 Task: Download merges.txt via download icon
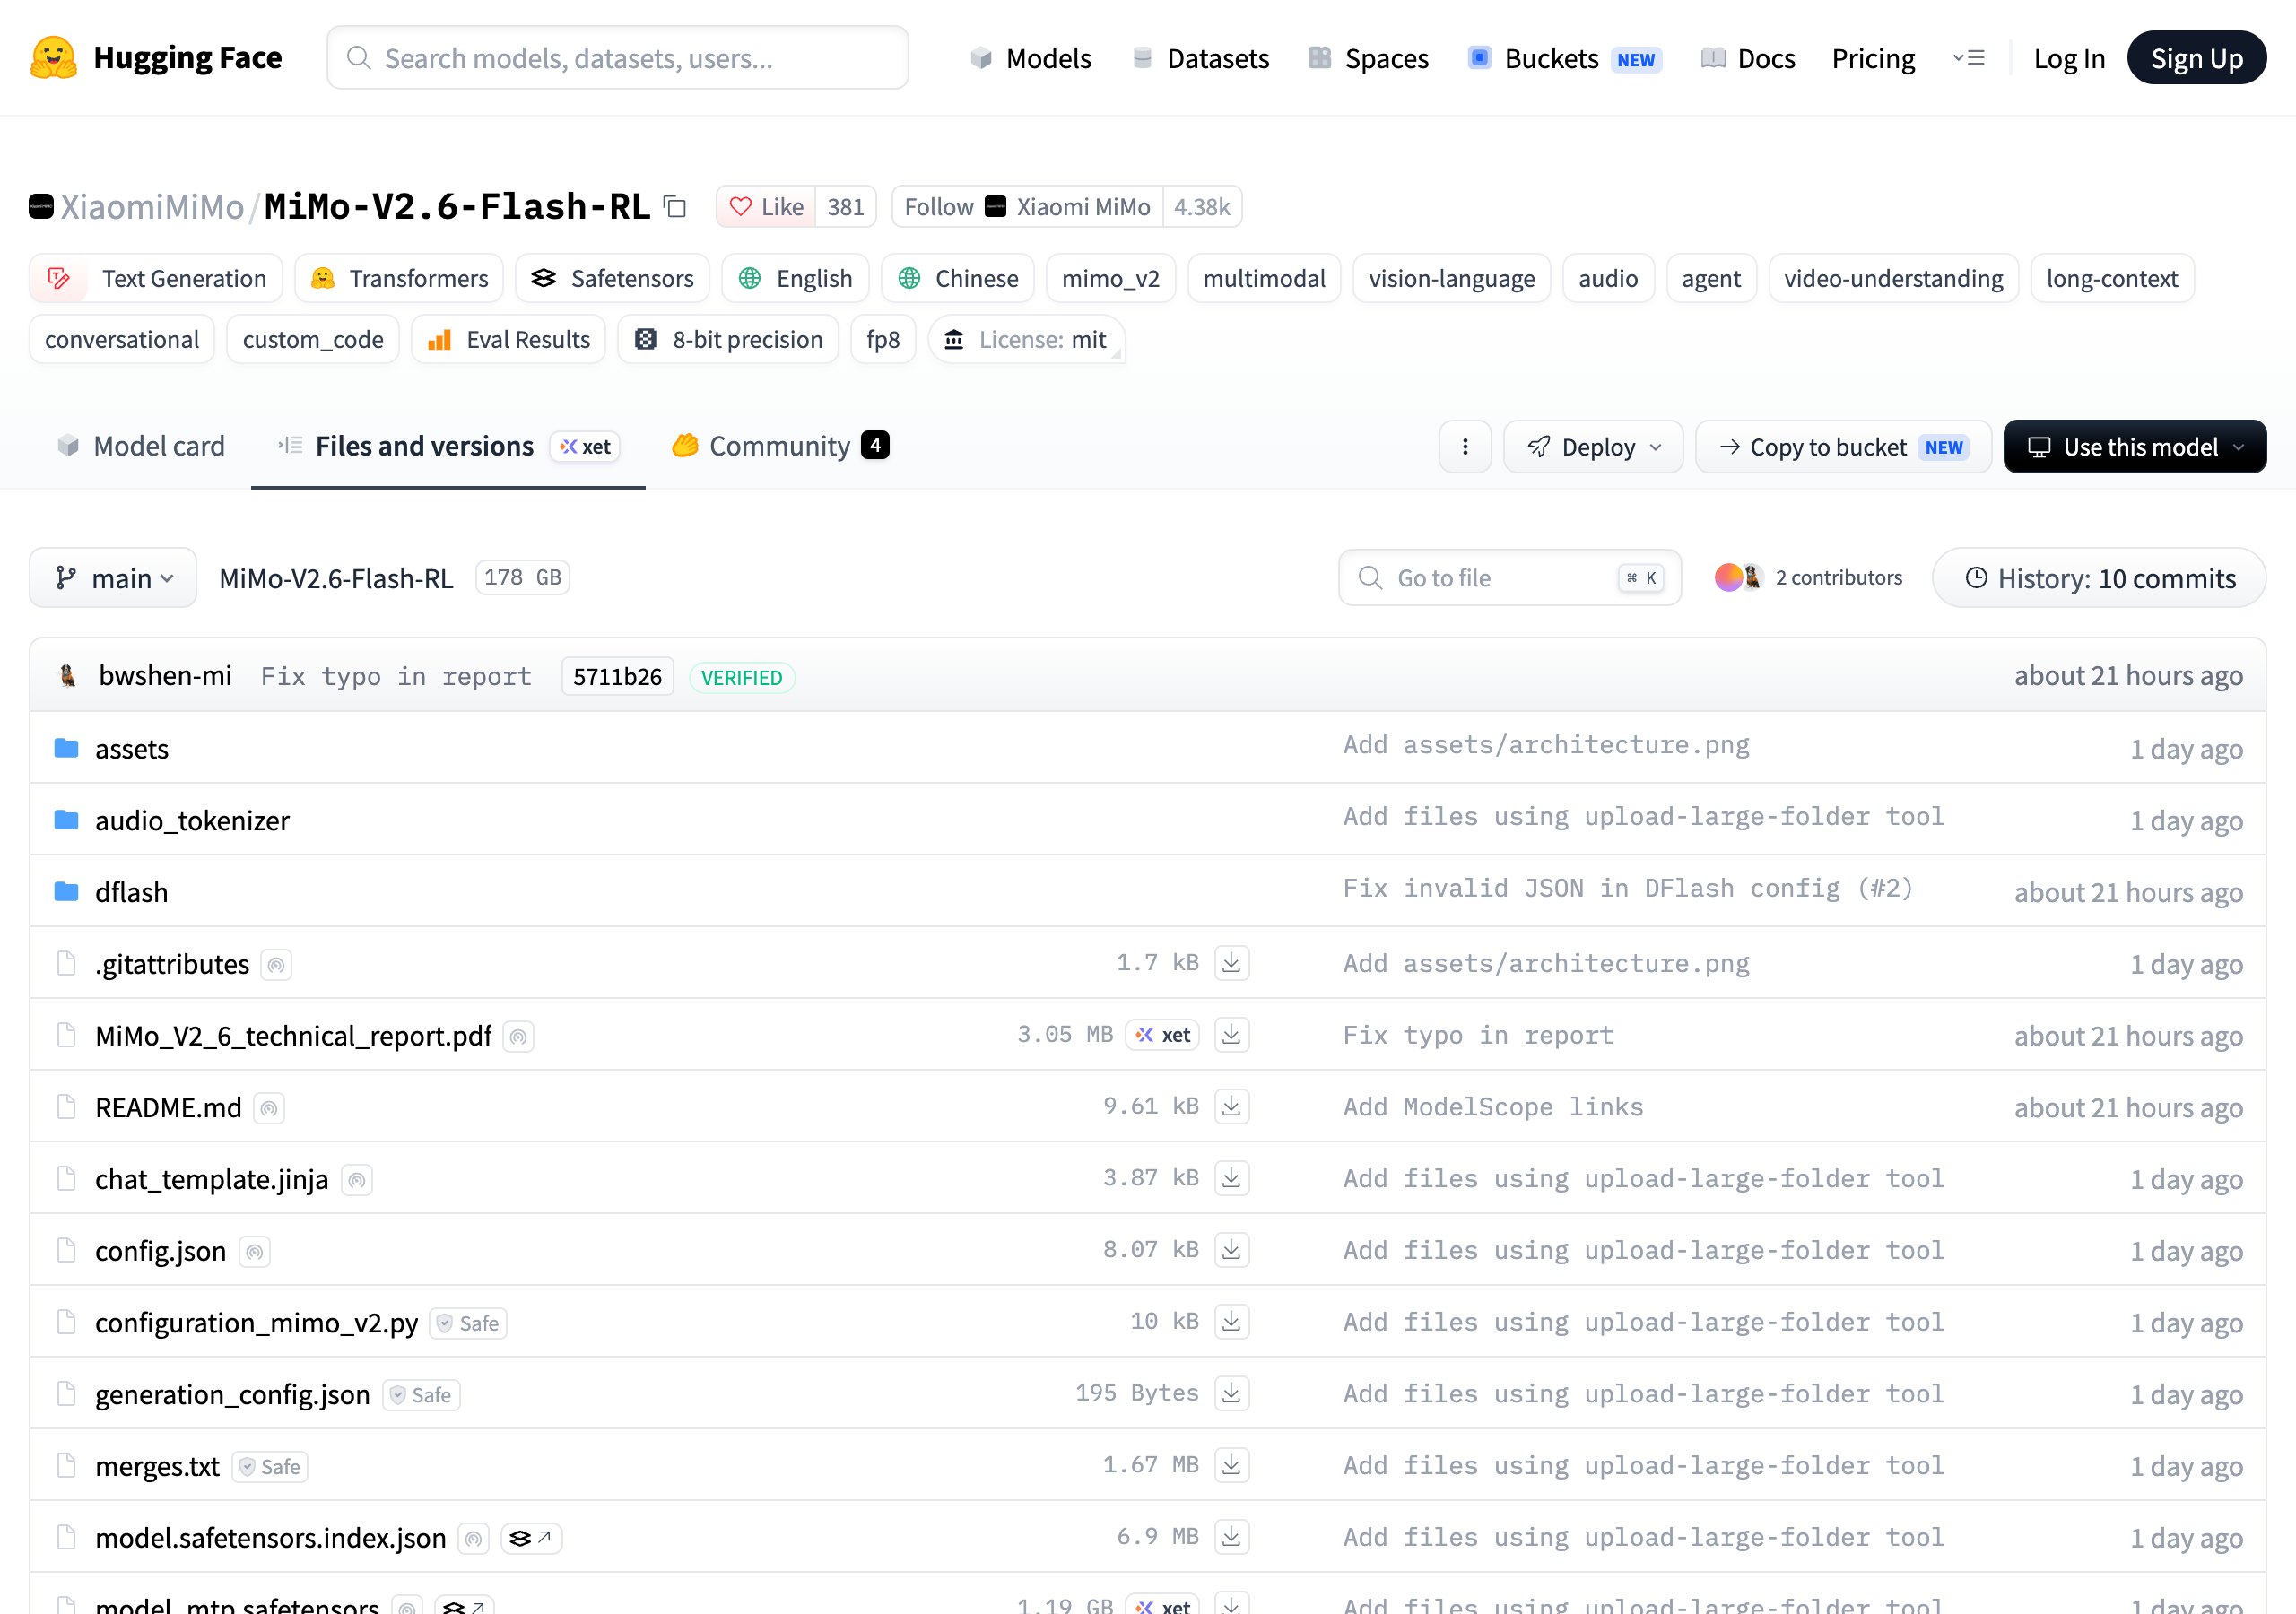pos(1231,1466)
